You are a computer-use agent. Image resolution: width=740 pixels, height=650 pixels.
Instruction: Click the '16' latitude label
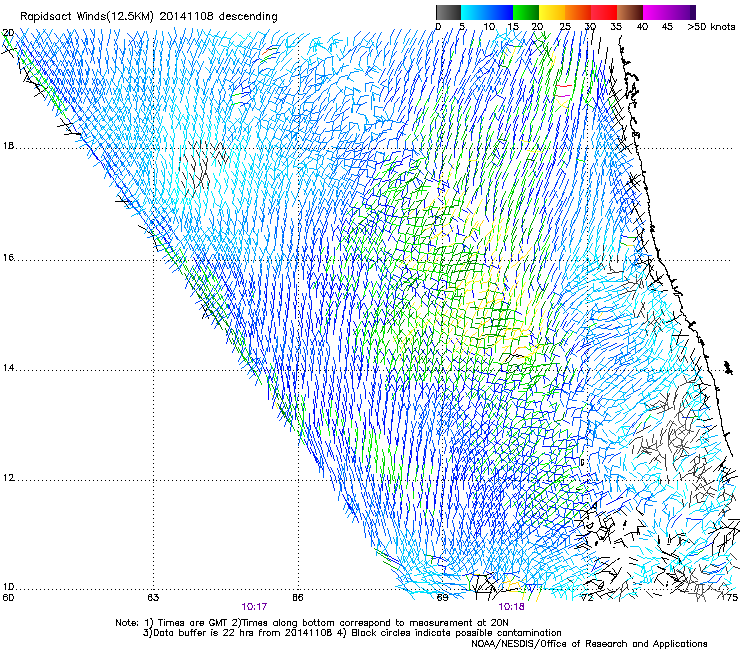[8, 258]
